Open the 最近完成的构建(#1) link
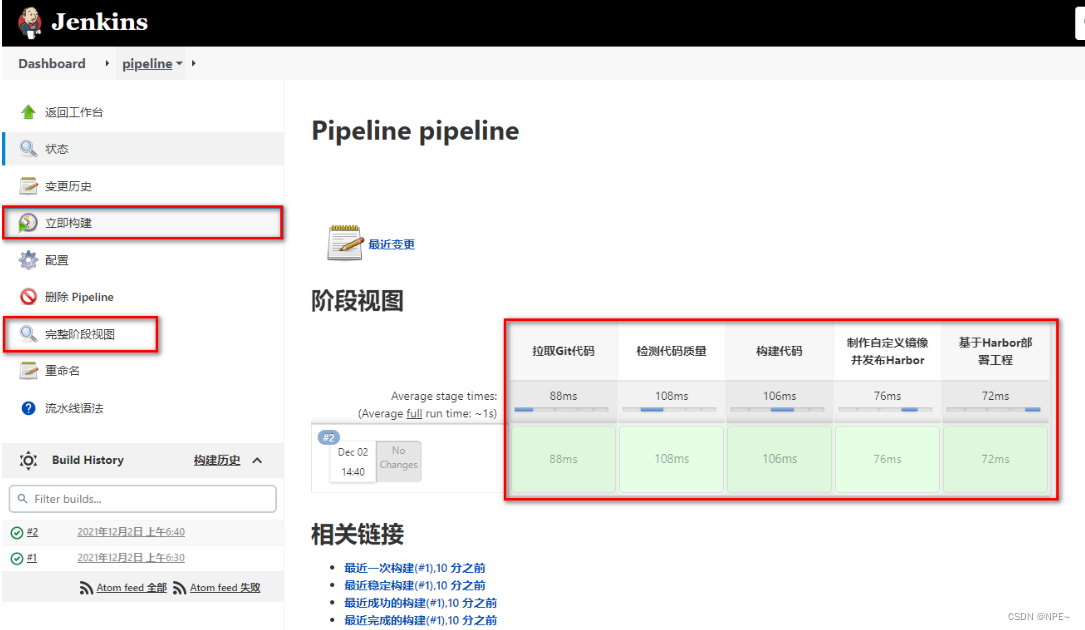This screenshot has width=1085, height=630. pyautogui.click(x=421, y=620)
